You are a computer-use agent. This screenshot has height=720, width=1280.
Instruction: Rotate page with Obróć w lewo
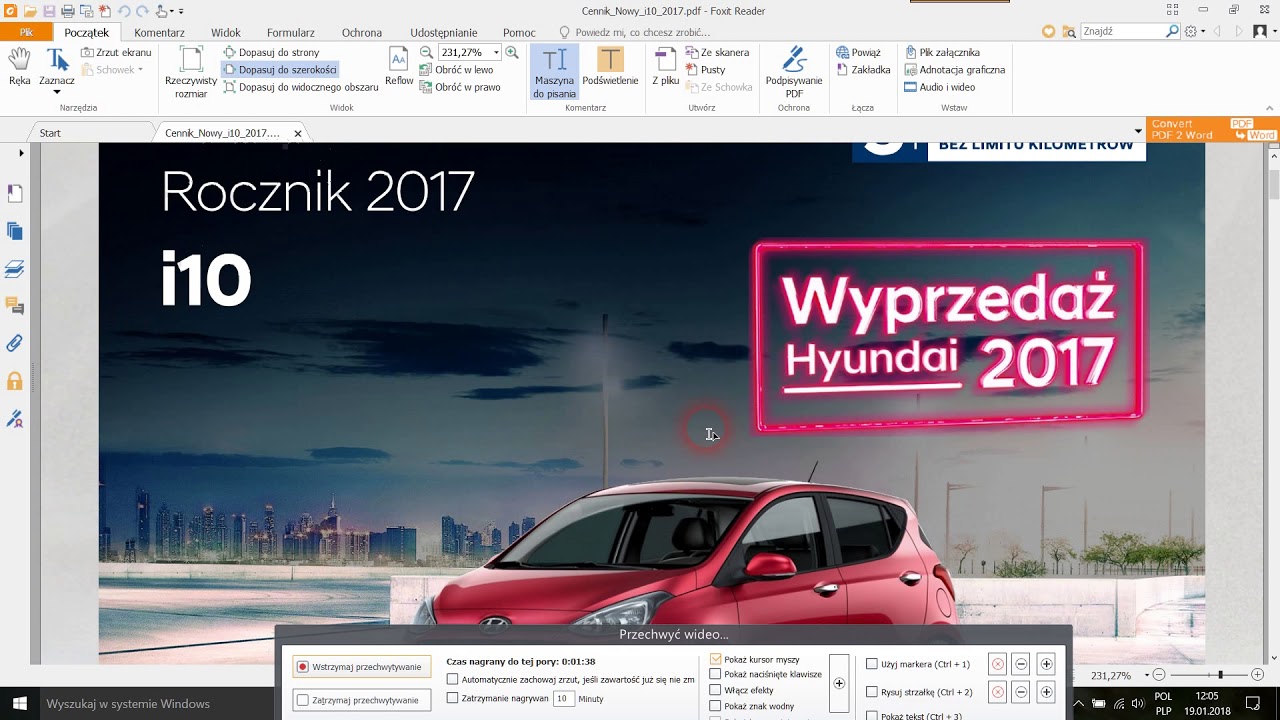coord(456,70)
